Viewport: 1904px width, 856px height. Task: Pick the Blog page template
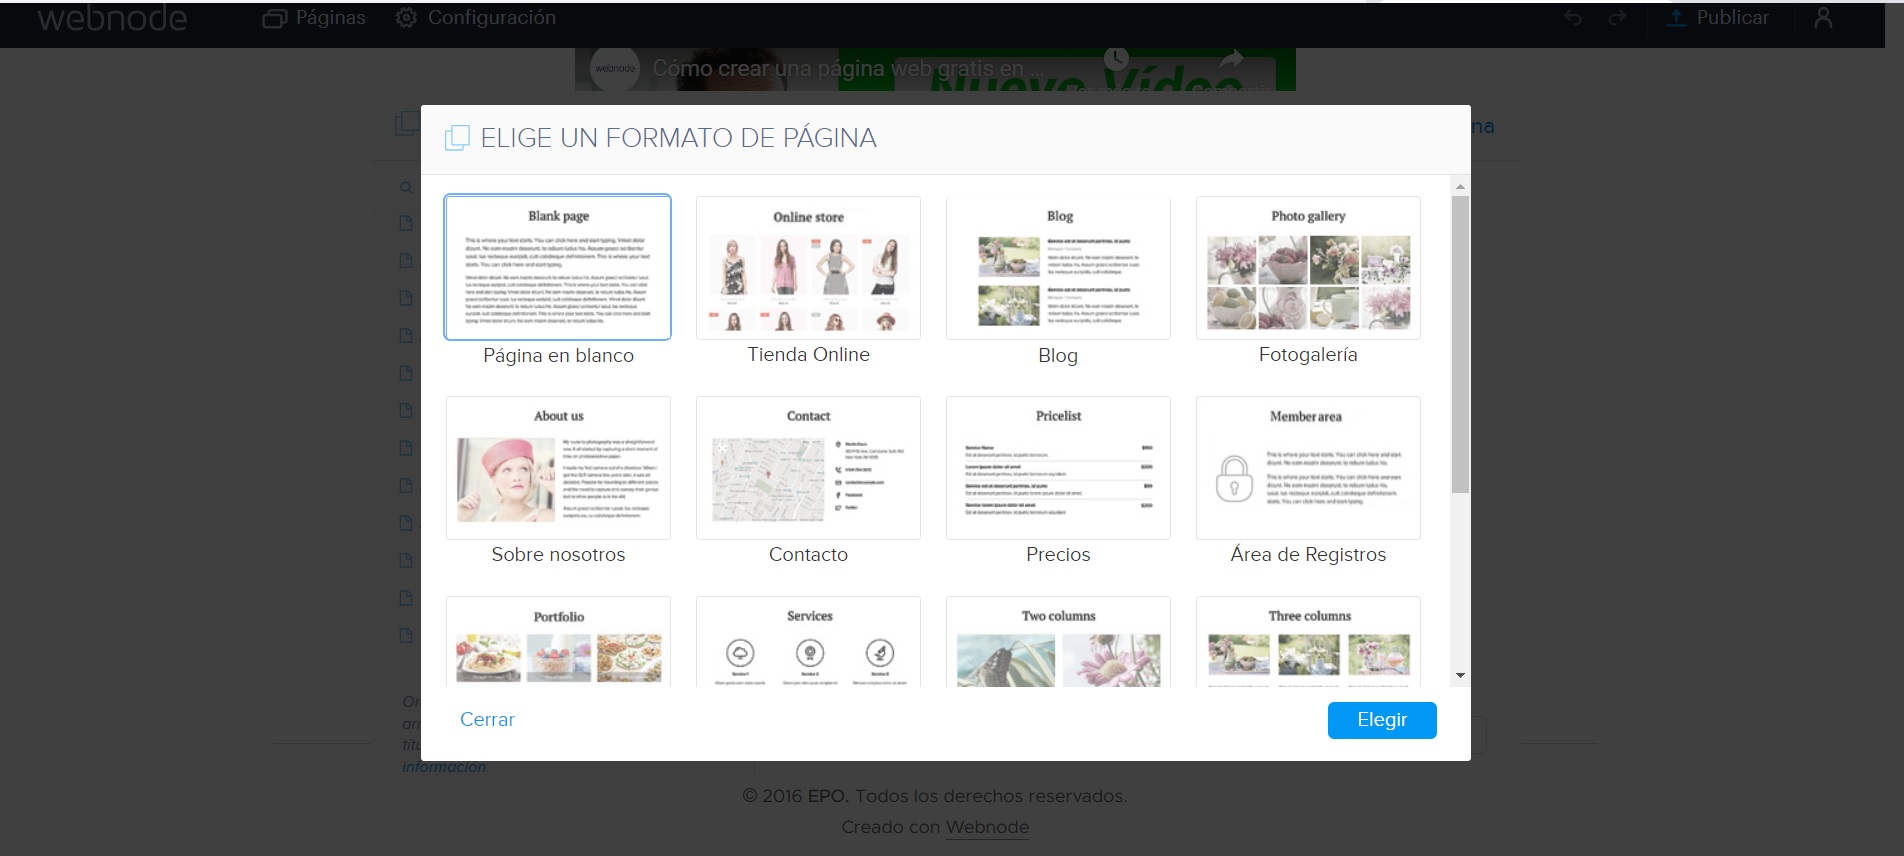click(x=1058, y=268)
